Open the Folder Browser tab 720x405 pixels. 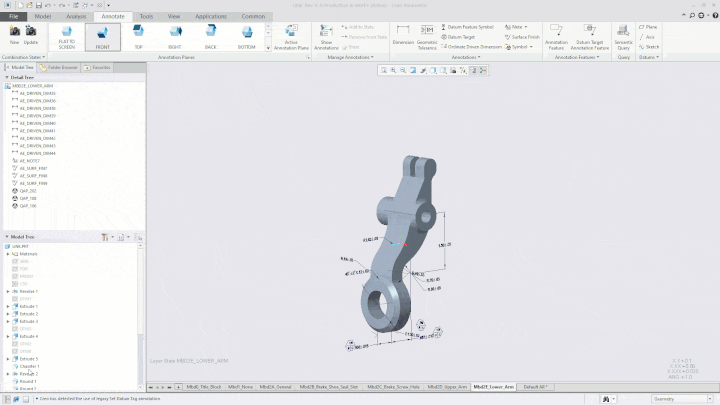click(62, 67)
